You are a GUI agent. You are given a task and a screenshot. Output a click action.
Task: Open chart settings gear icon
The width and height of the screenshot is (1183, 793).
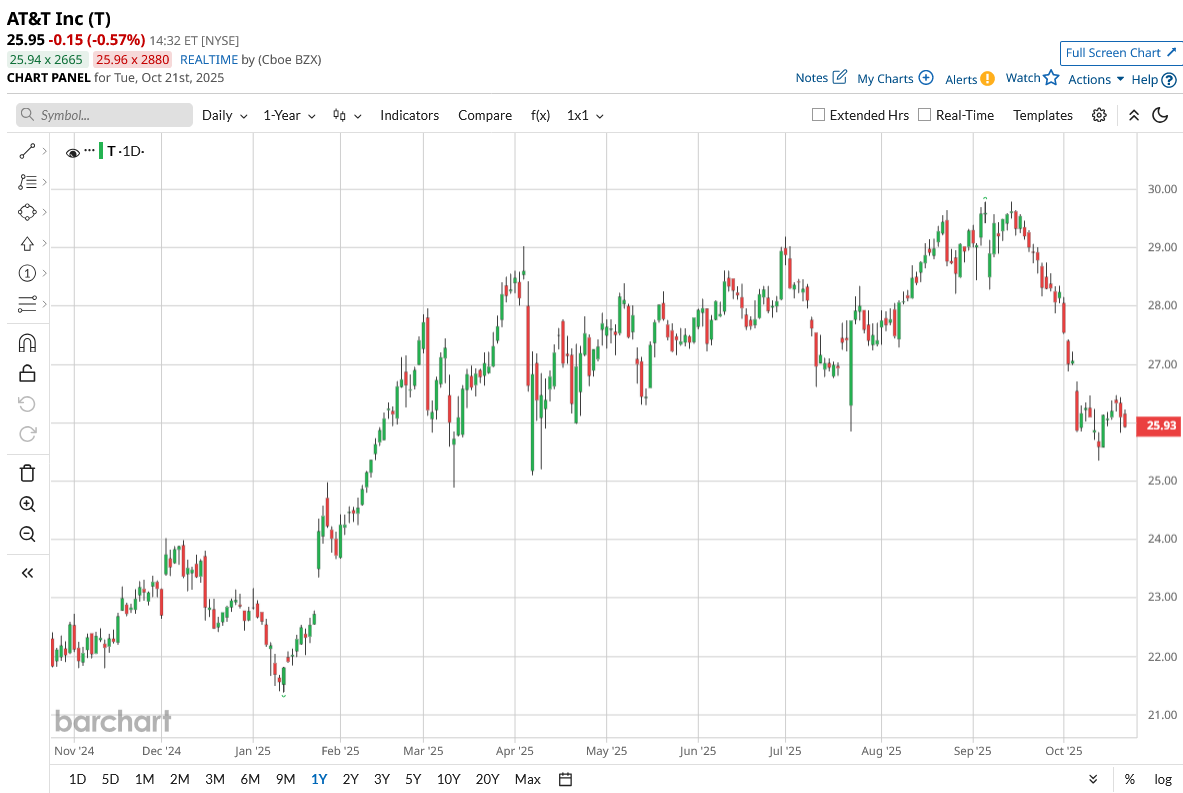click(x=1099, y=115)
